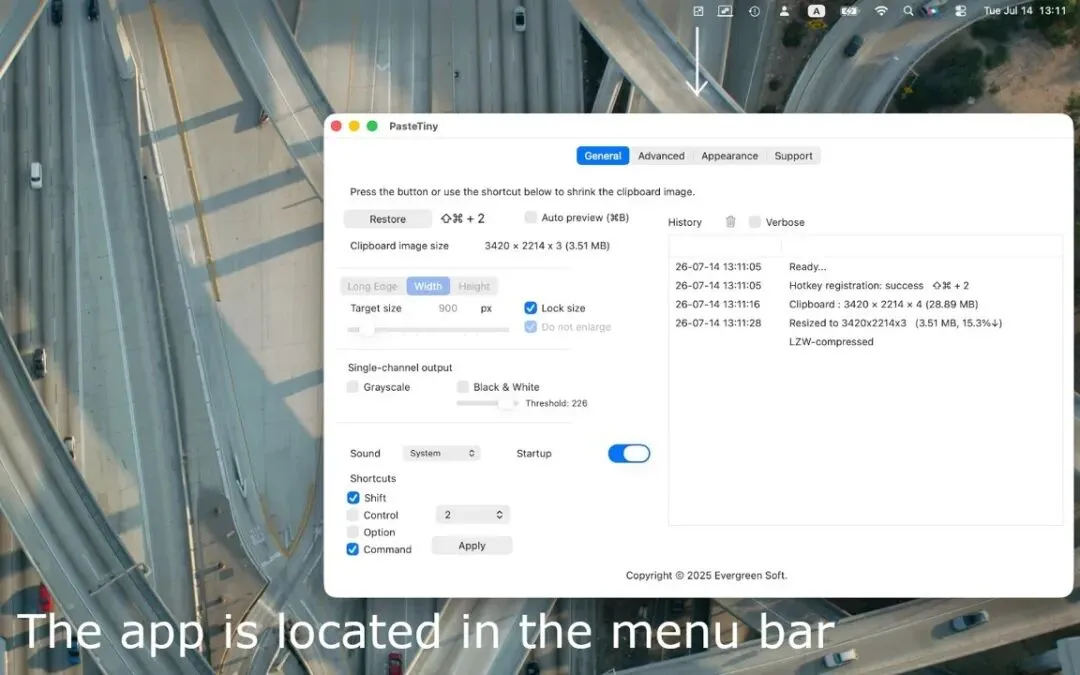The width and height of the screenshot is (1080, 675).
Task: Uncheck the Command modifier
Action: 353,549
